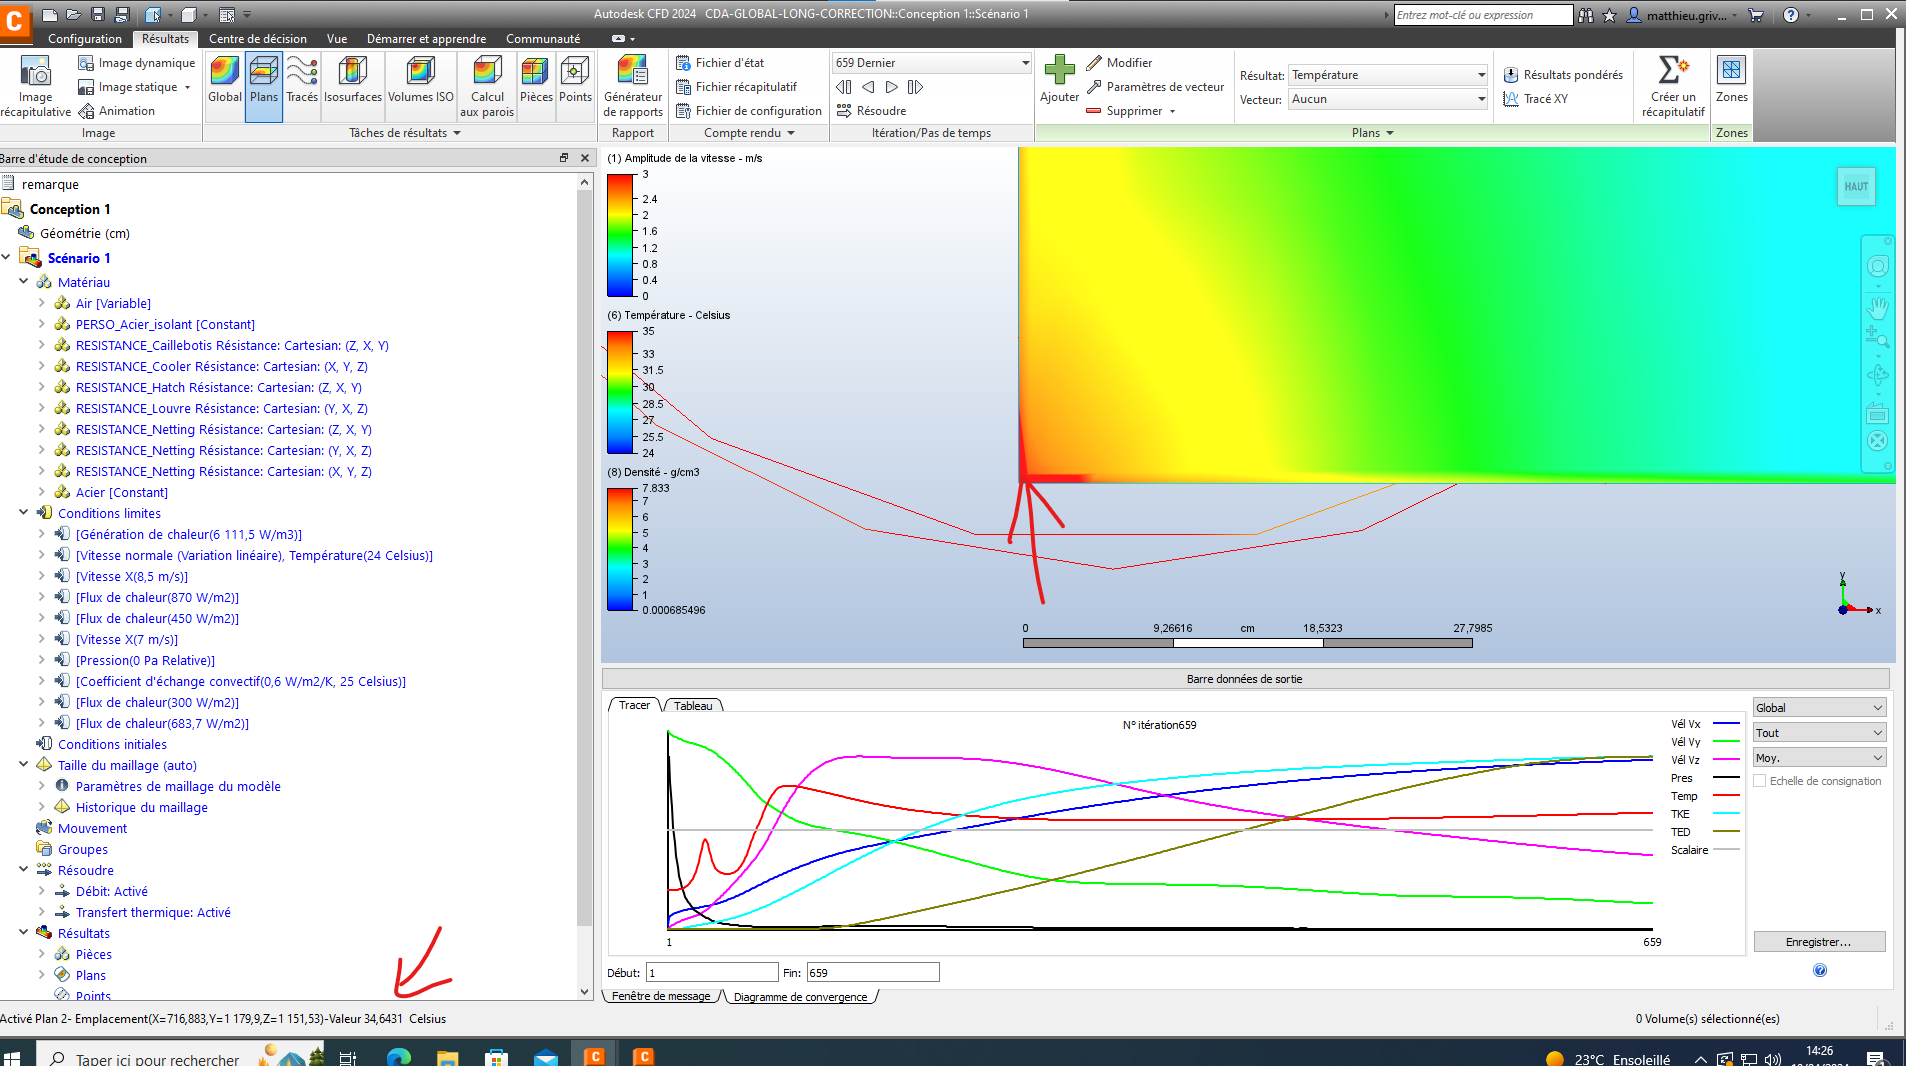The width and height of the screenshot is (1906, 1066).
Task: Open the Global dropdown in output bar
Action: pos(1819,708)
